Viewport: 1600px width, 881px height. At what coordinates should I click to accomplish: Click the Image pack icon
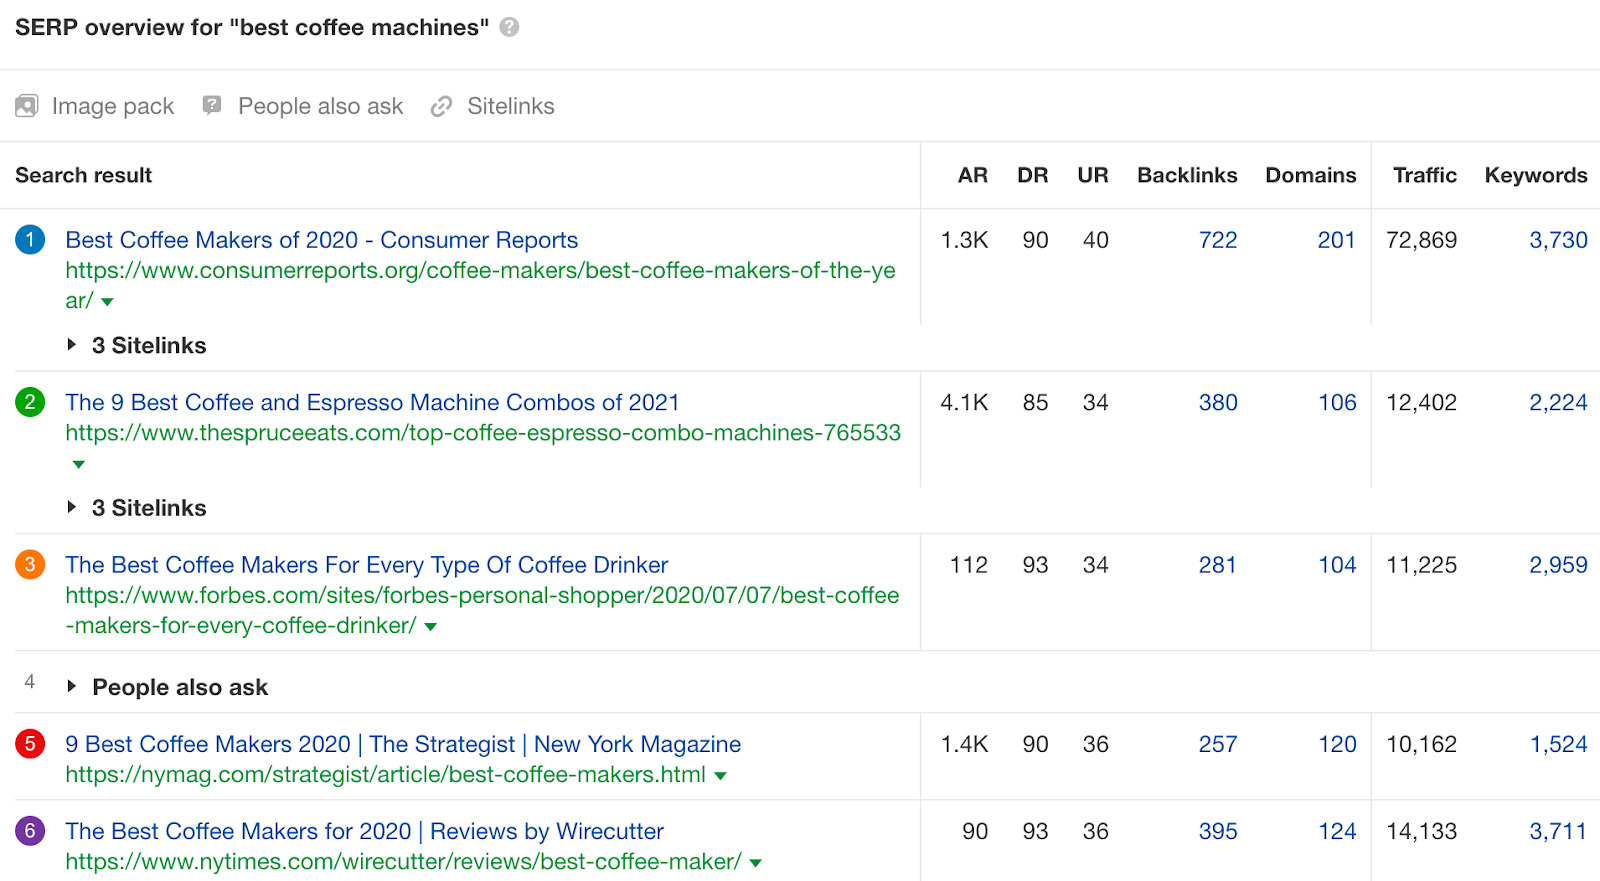coord(27,106)
